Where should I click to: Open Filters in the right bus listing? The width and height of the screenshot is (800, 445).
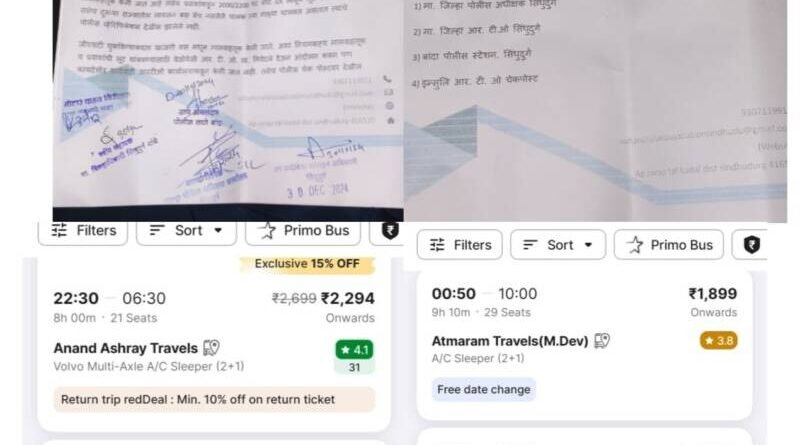460,245
